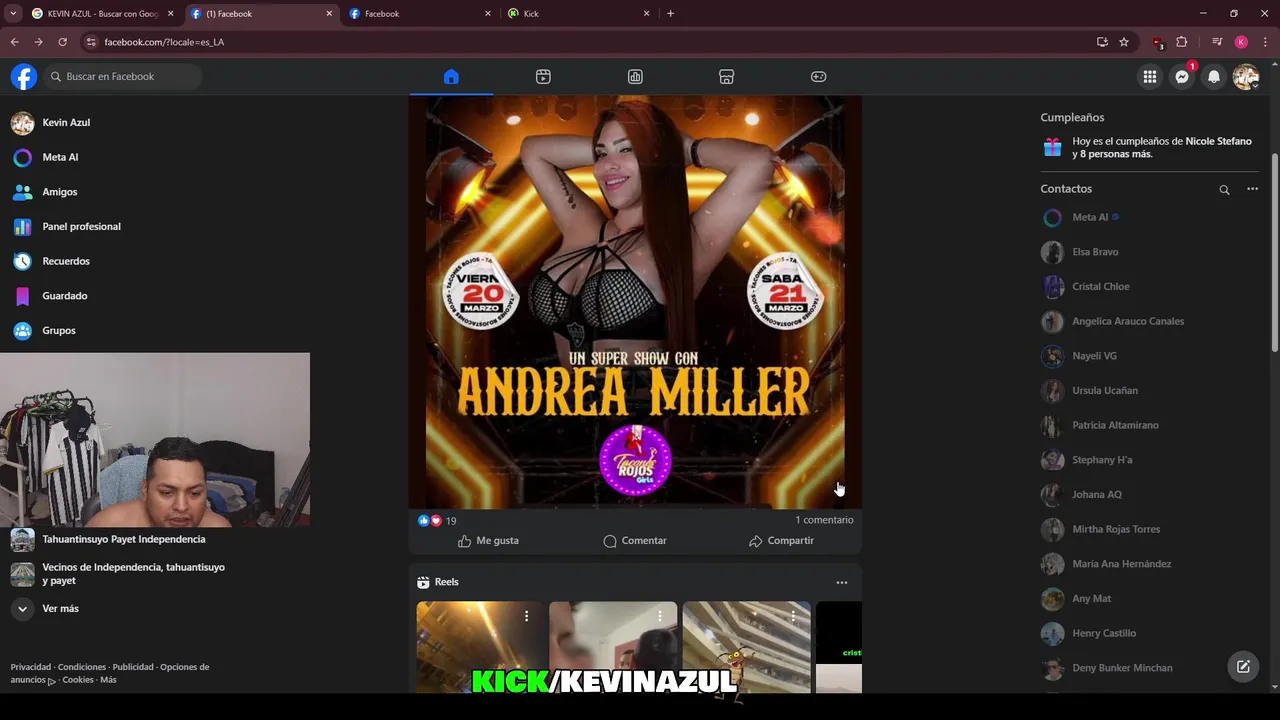Open Chrome extensions puzzle icon
This screenshot has width=1280, height=720.
[1181, 42]
